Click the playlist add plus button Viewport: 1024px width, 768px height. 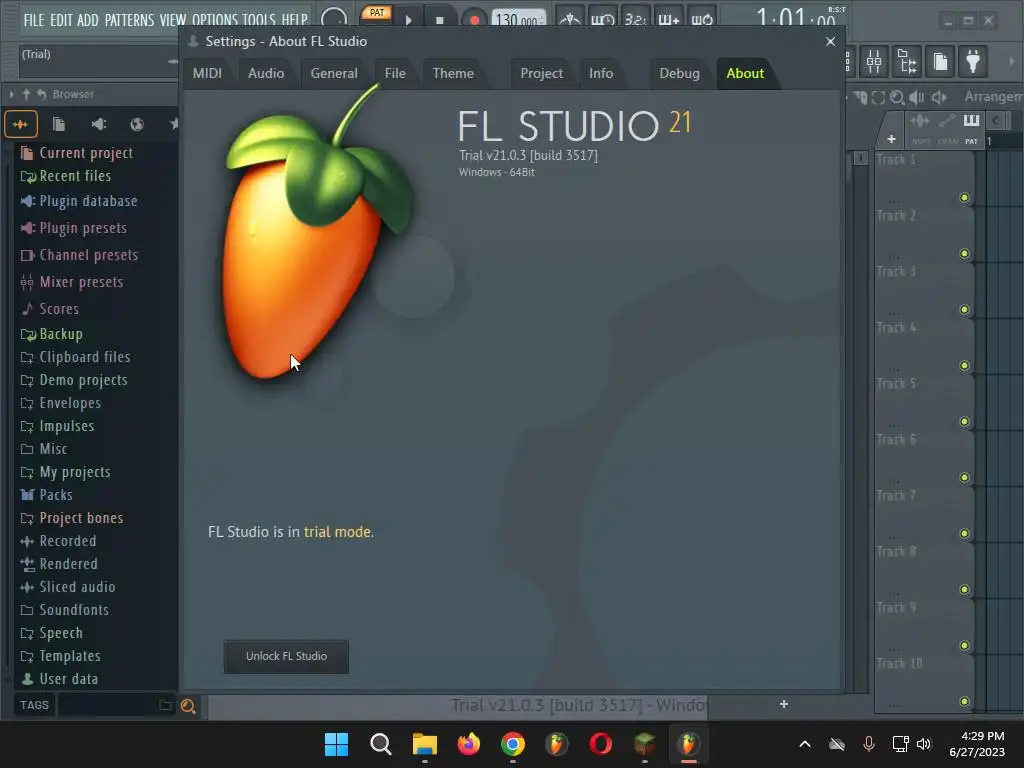(891, 139)
